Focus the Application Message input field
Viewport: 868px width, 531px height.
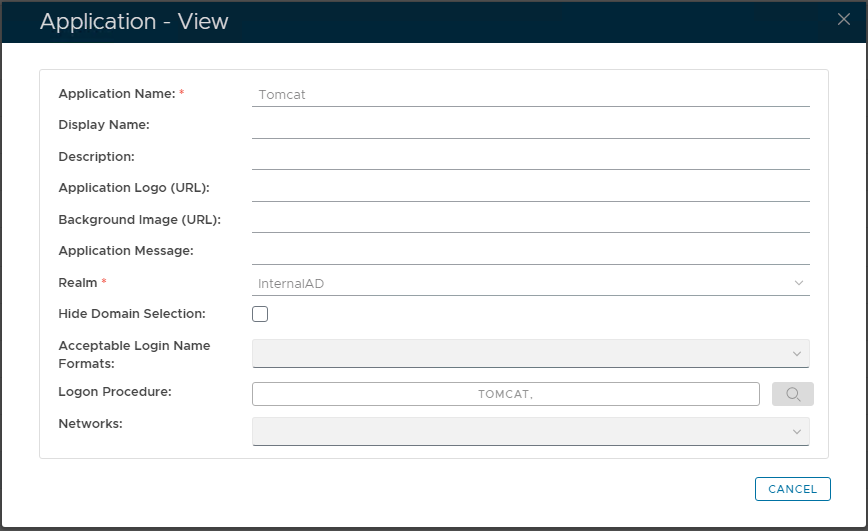(530, 252)
